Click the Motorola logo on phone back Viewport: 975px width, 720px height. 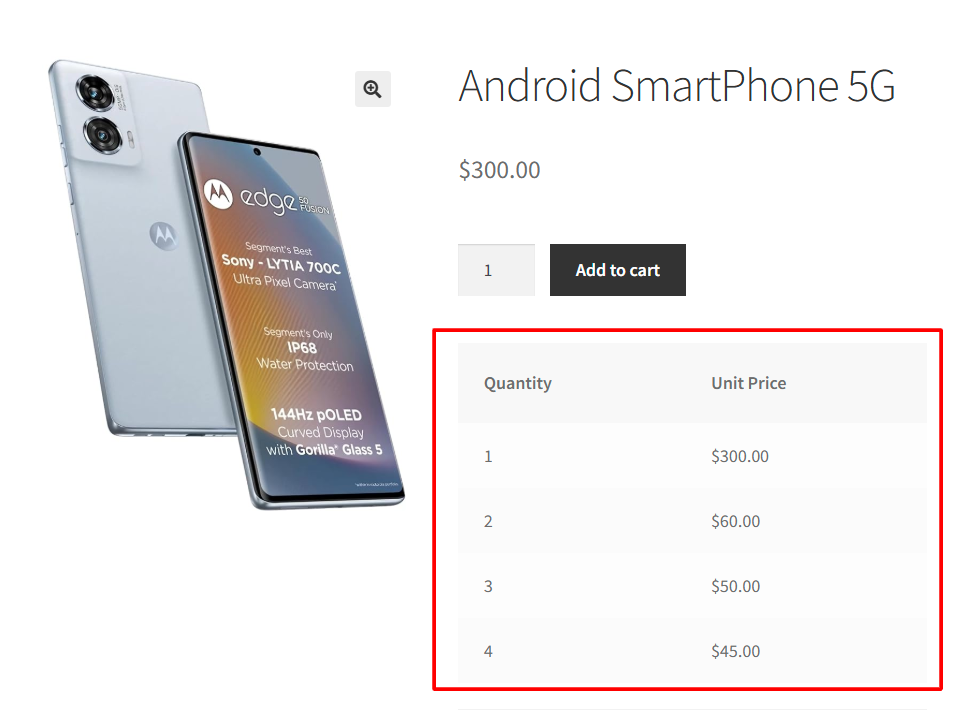point(164,235)
